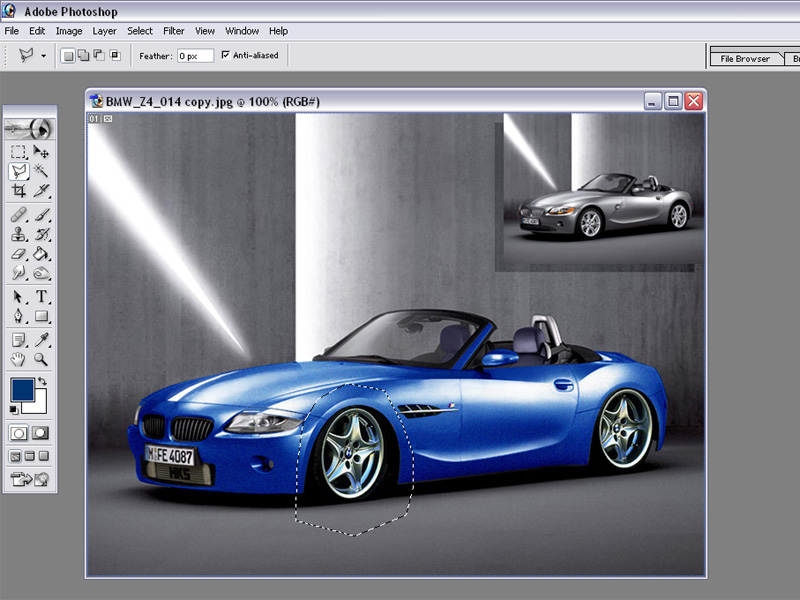Open the blue foreground color swatch
This screenshot has height=600, width=800.
pyautogui.click(x=22, y=389)
